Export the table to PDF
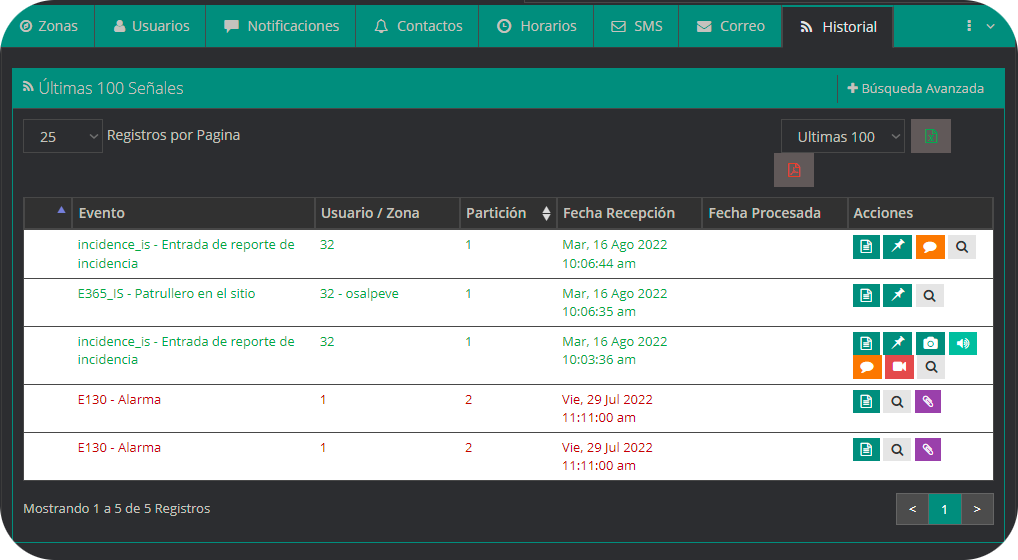 [793, 170]
